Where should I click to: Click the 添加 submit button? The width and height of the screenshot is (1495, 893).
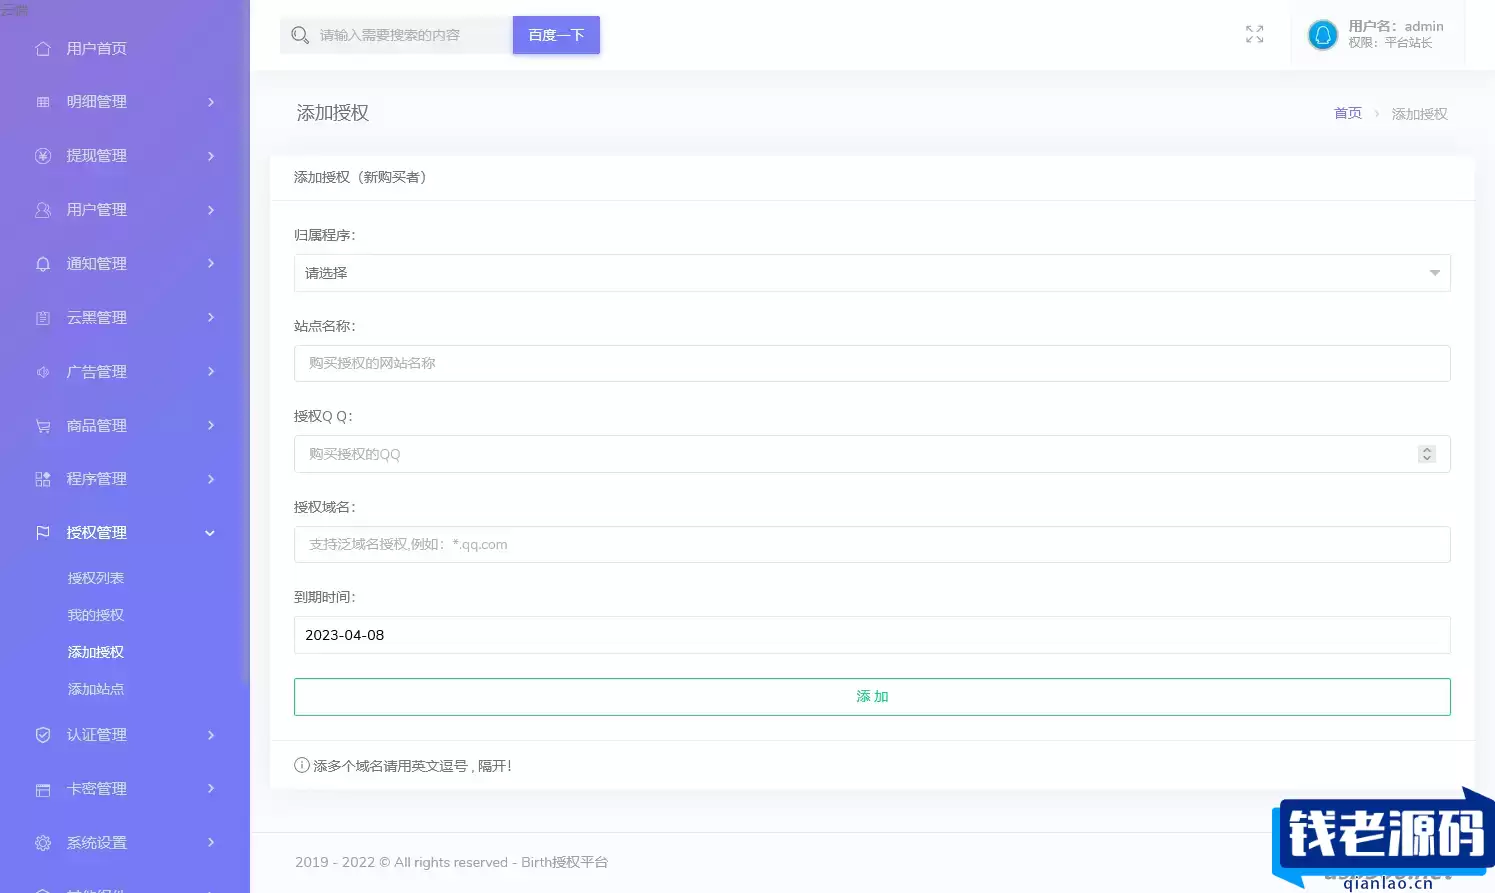[x=872, y=697]
